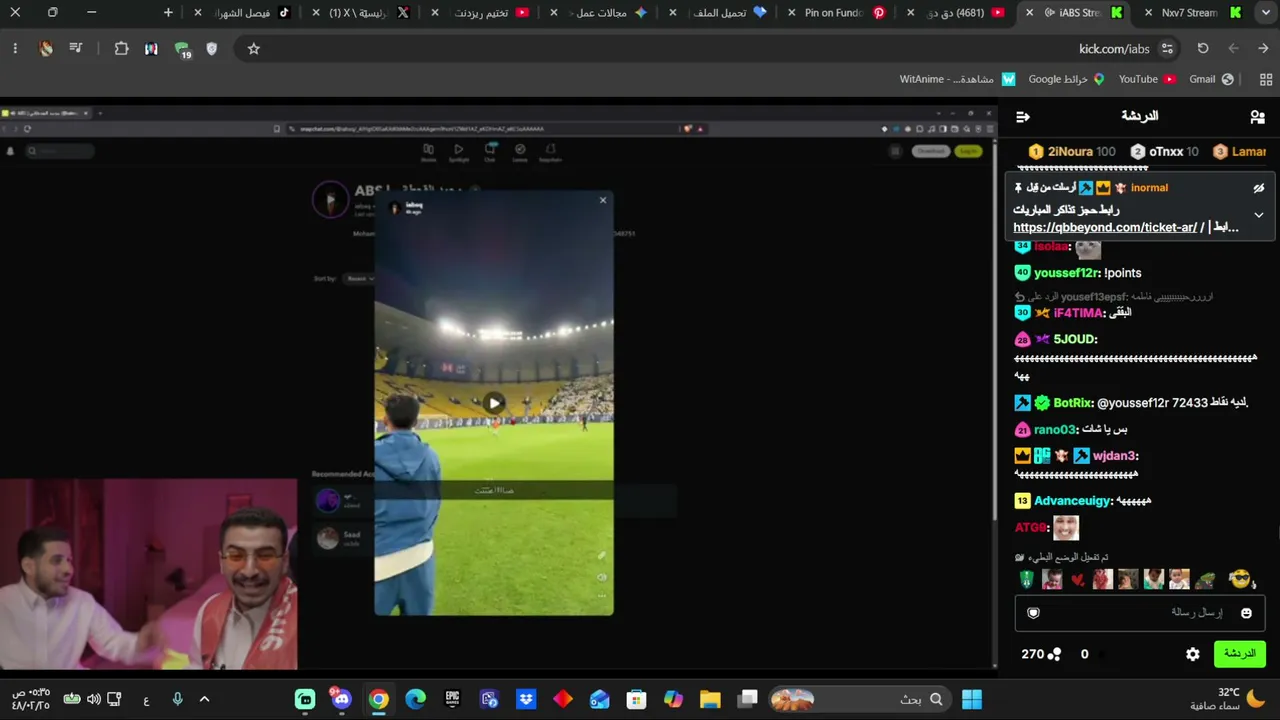Open Microsoft Edge from the taskbar

[x=415, y=699]
